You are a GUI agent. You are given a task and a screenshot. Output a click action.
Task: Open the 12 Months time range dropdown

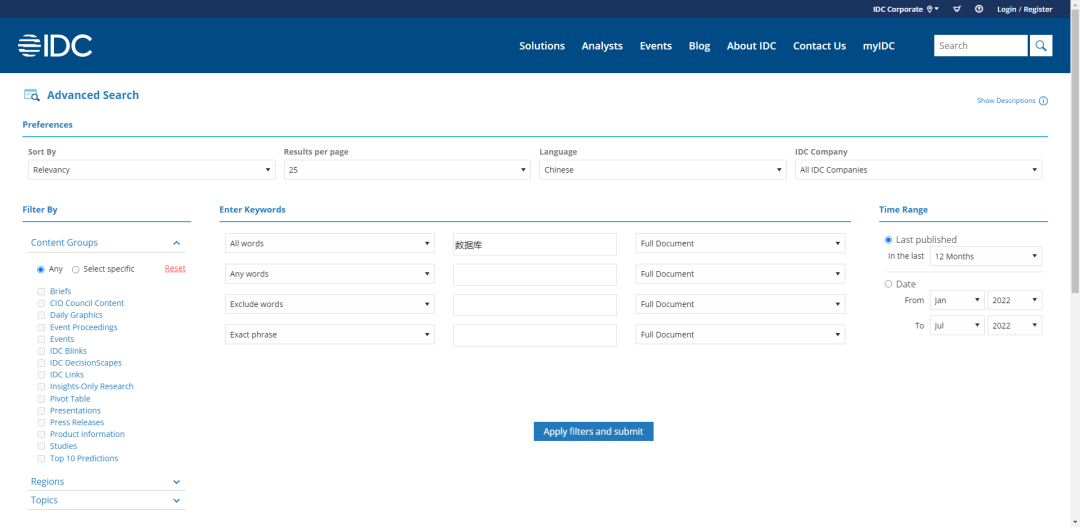coord(986,256)
